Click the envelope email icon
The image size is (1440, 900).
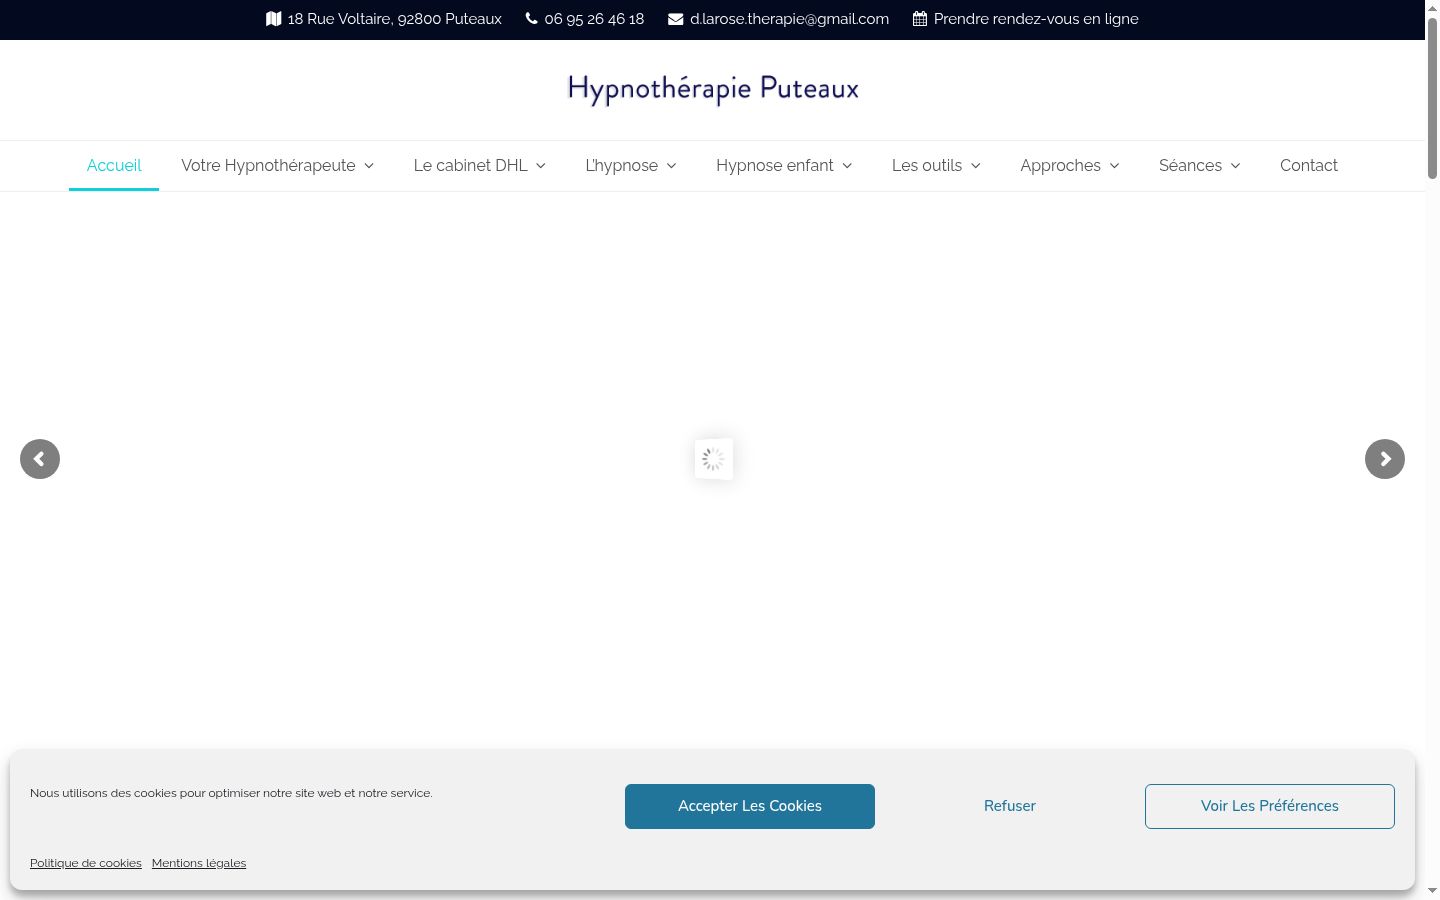click(676, 19)
